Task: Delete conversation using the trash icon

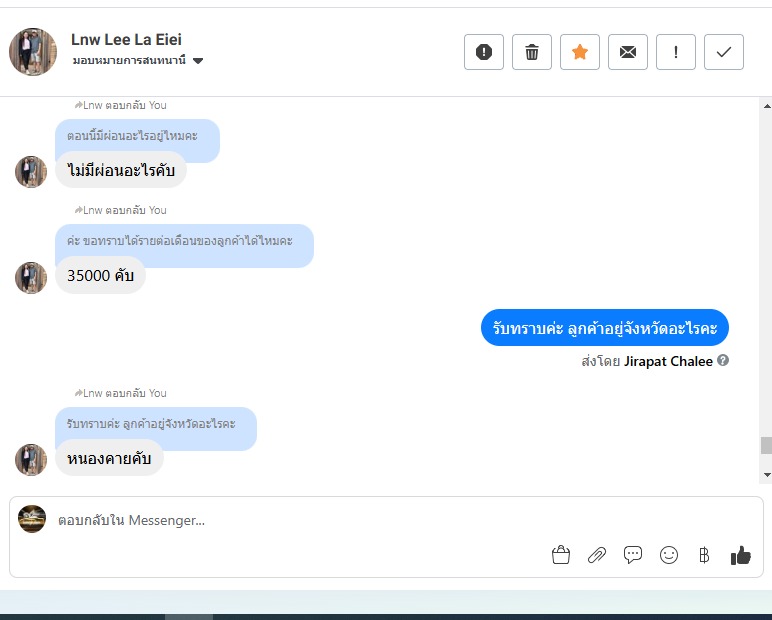Action: (x=532, y=52)
